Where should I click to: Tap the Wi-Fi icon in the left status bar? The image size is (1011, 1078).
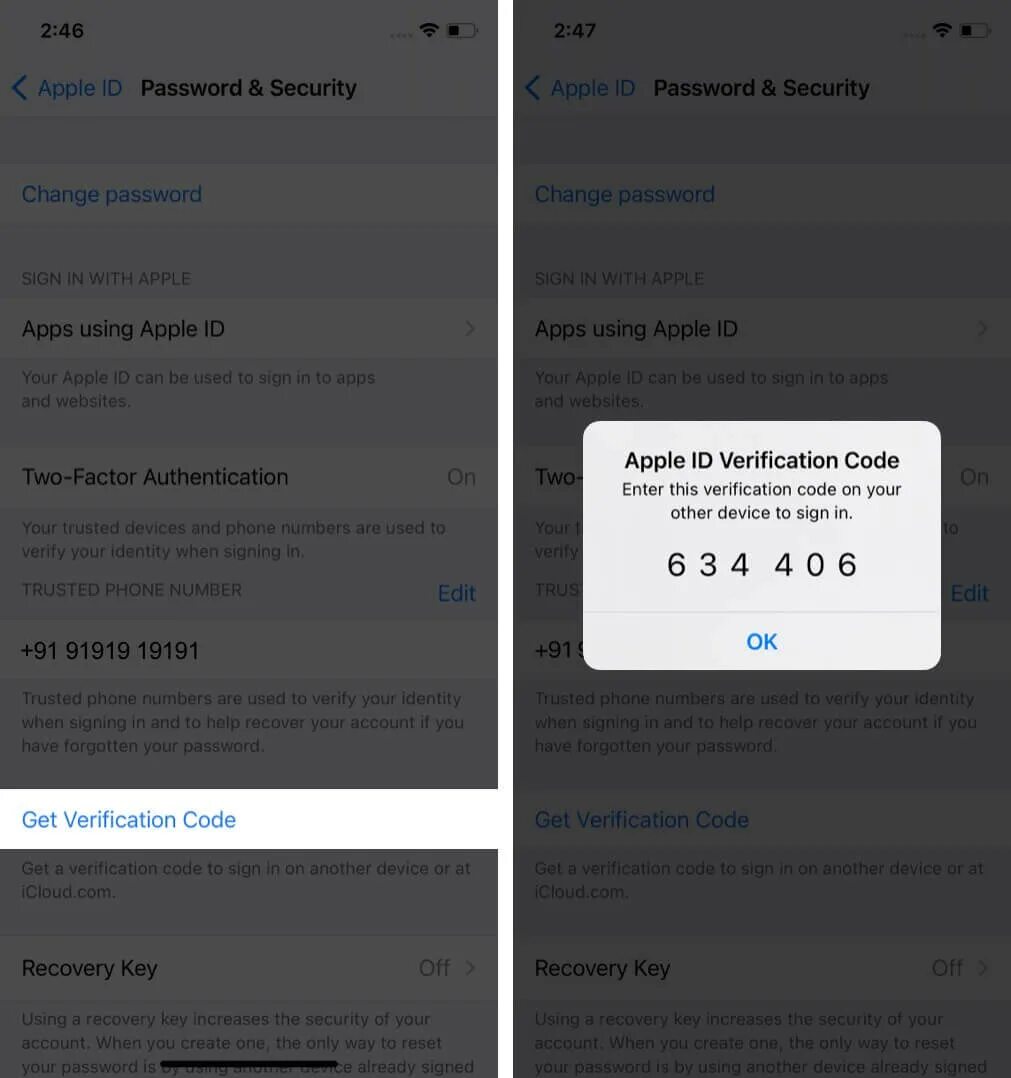pyautogui.click(x=429, y=30)
